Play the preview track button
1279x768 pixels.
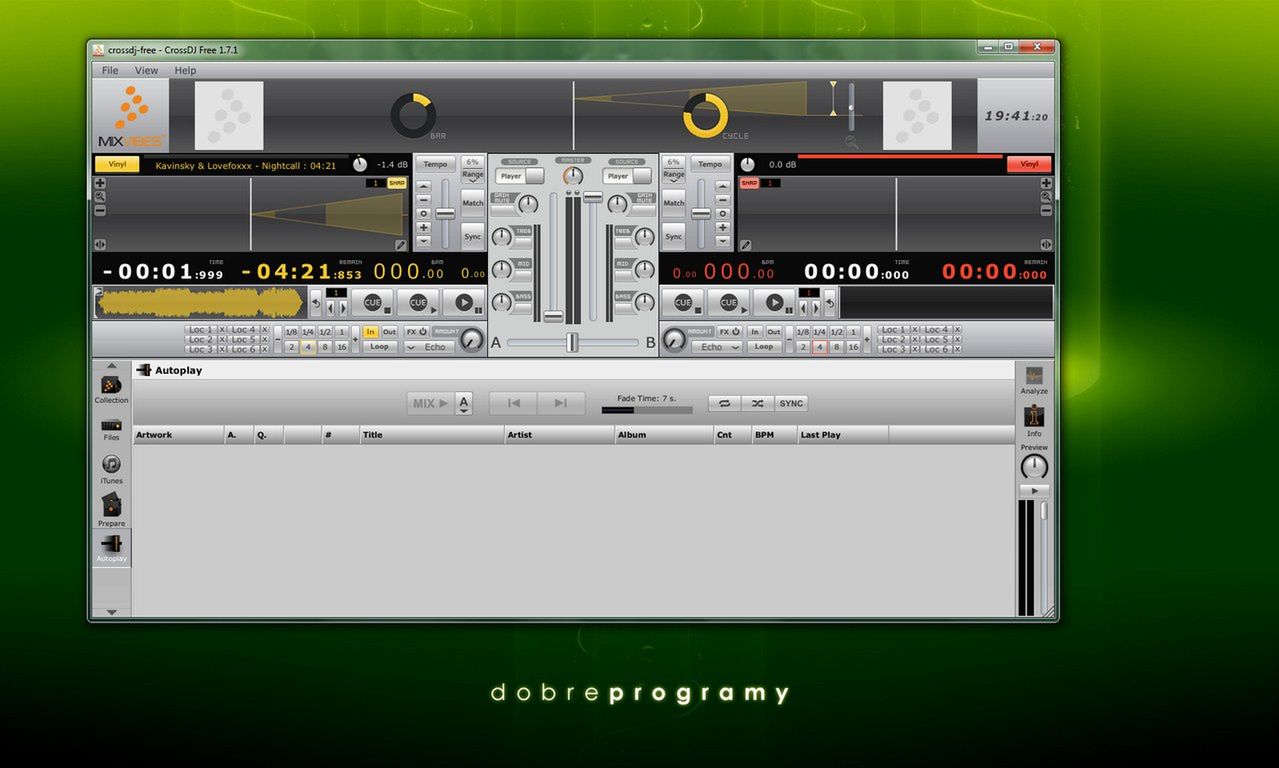[1033, 491]
